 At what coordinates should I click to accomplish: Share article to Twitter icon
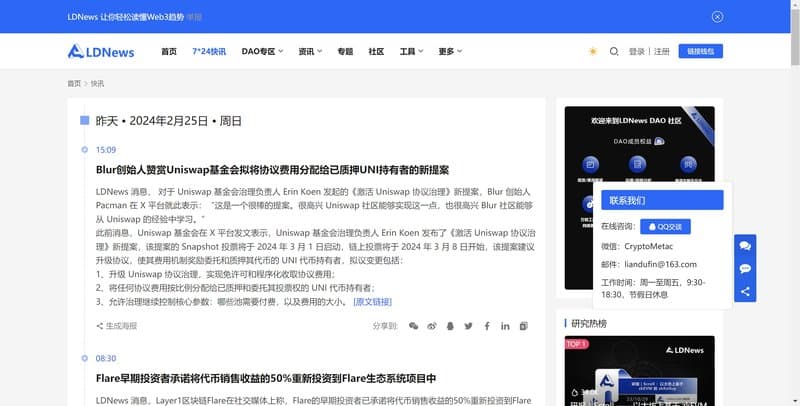pyautogui.click(x=468, y=326)
